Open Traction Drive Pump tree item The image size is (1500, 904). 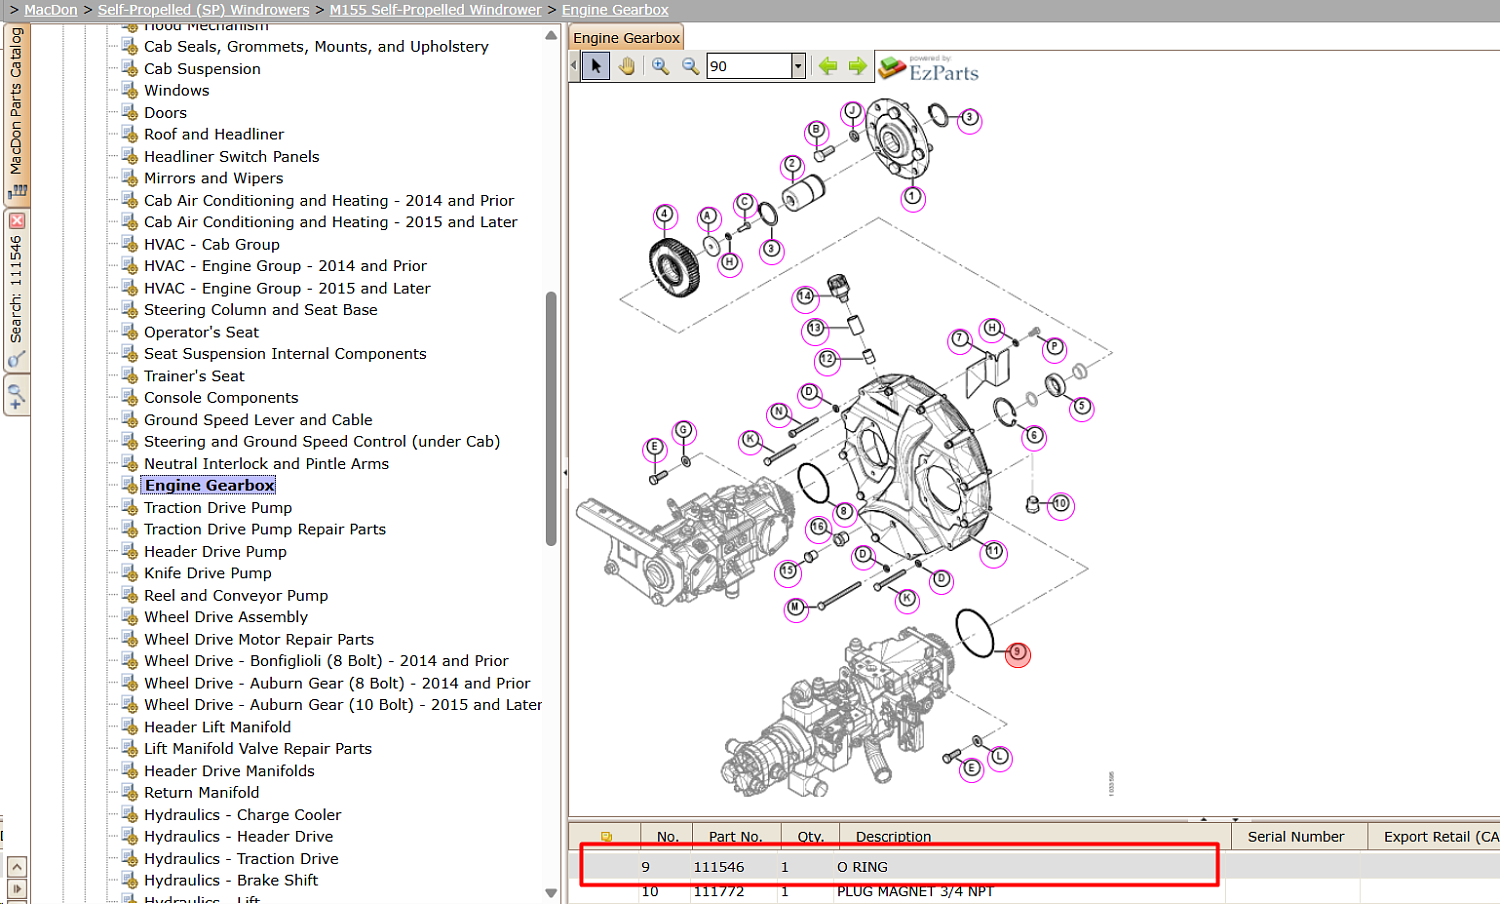tap(218, 508)
